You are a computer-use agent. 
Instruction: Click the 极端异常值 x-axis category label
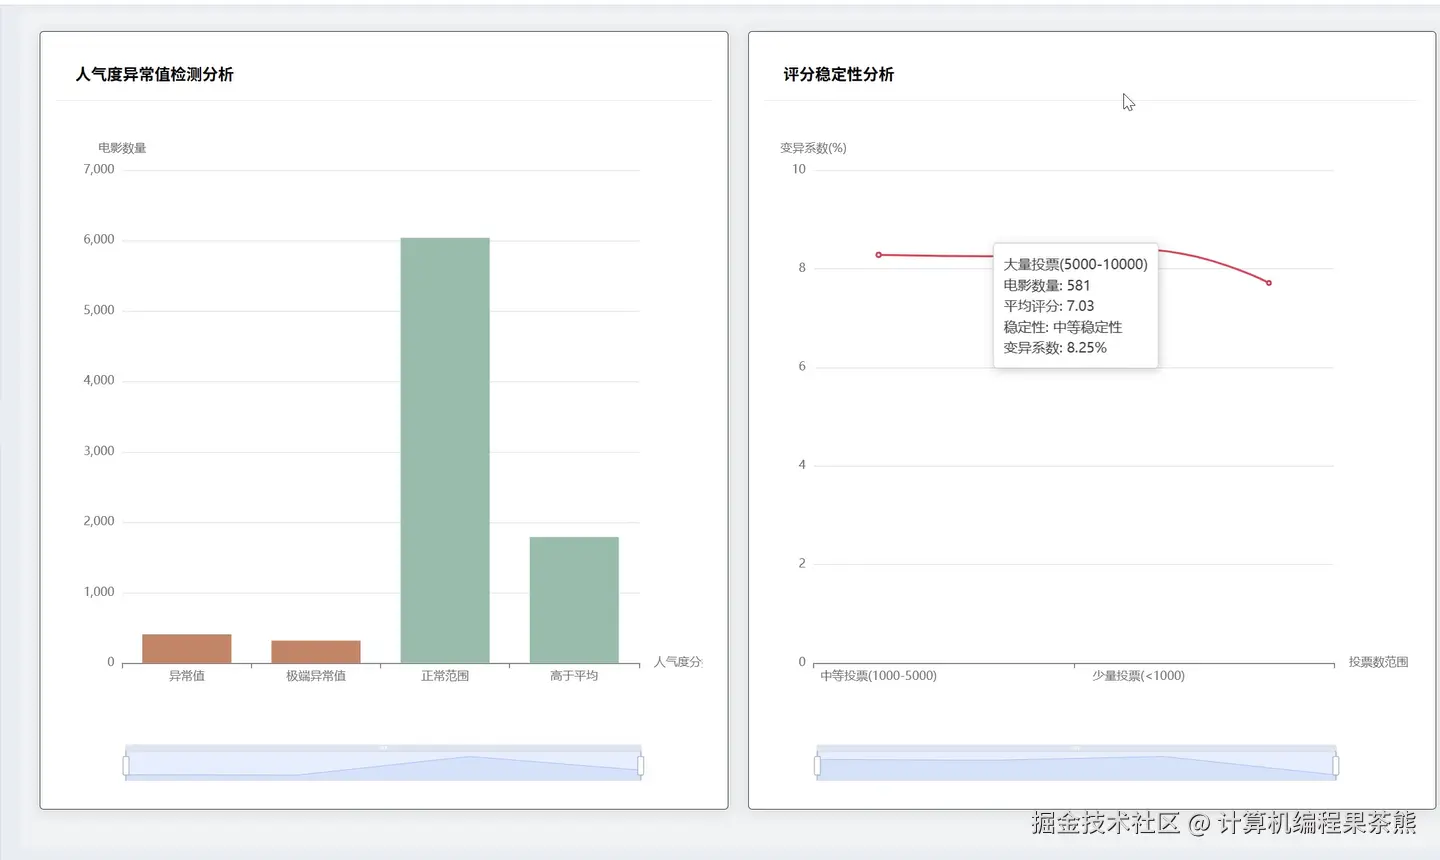pyautogui.click(x=316, y=676)
